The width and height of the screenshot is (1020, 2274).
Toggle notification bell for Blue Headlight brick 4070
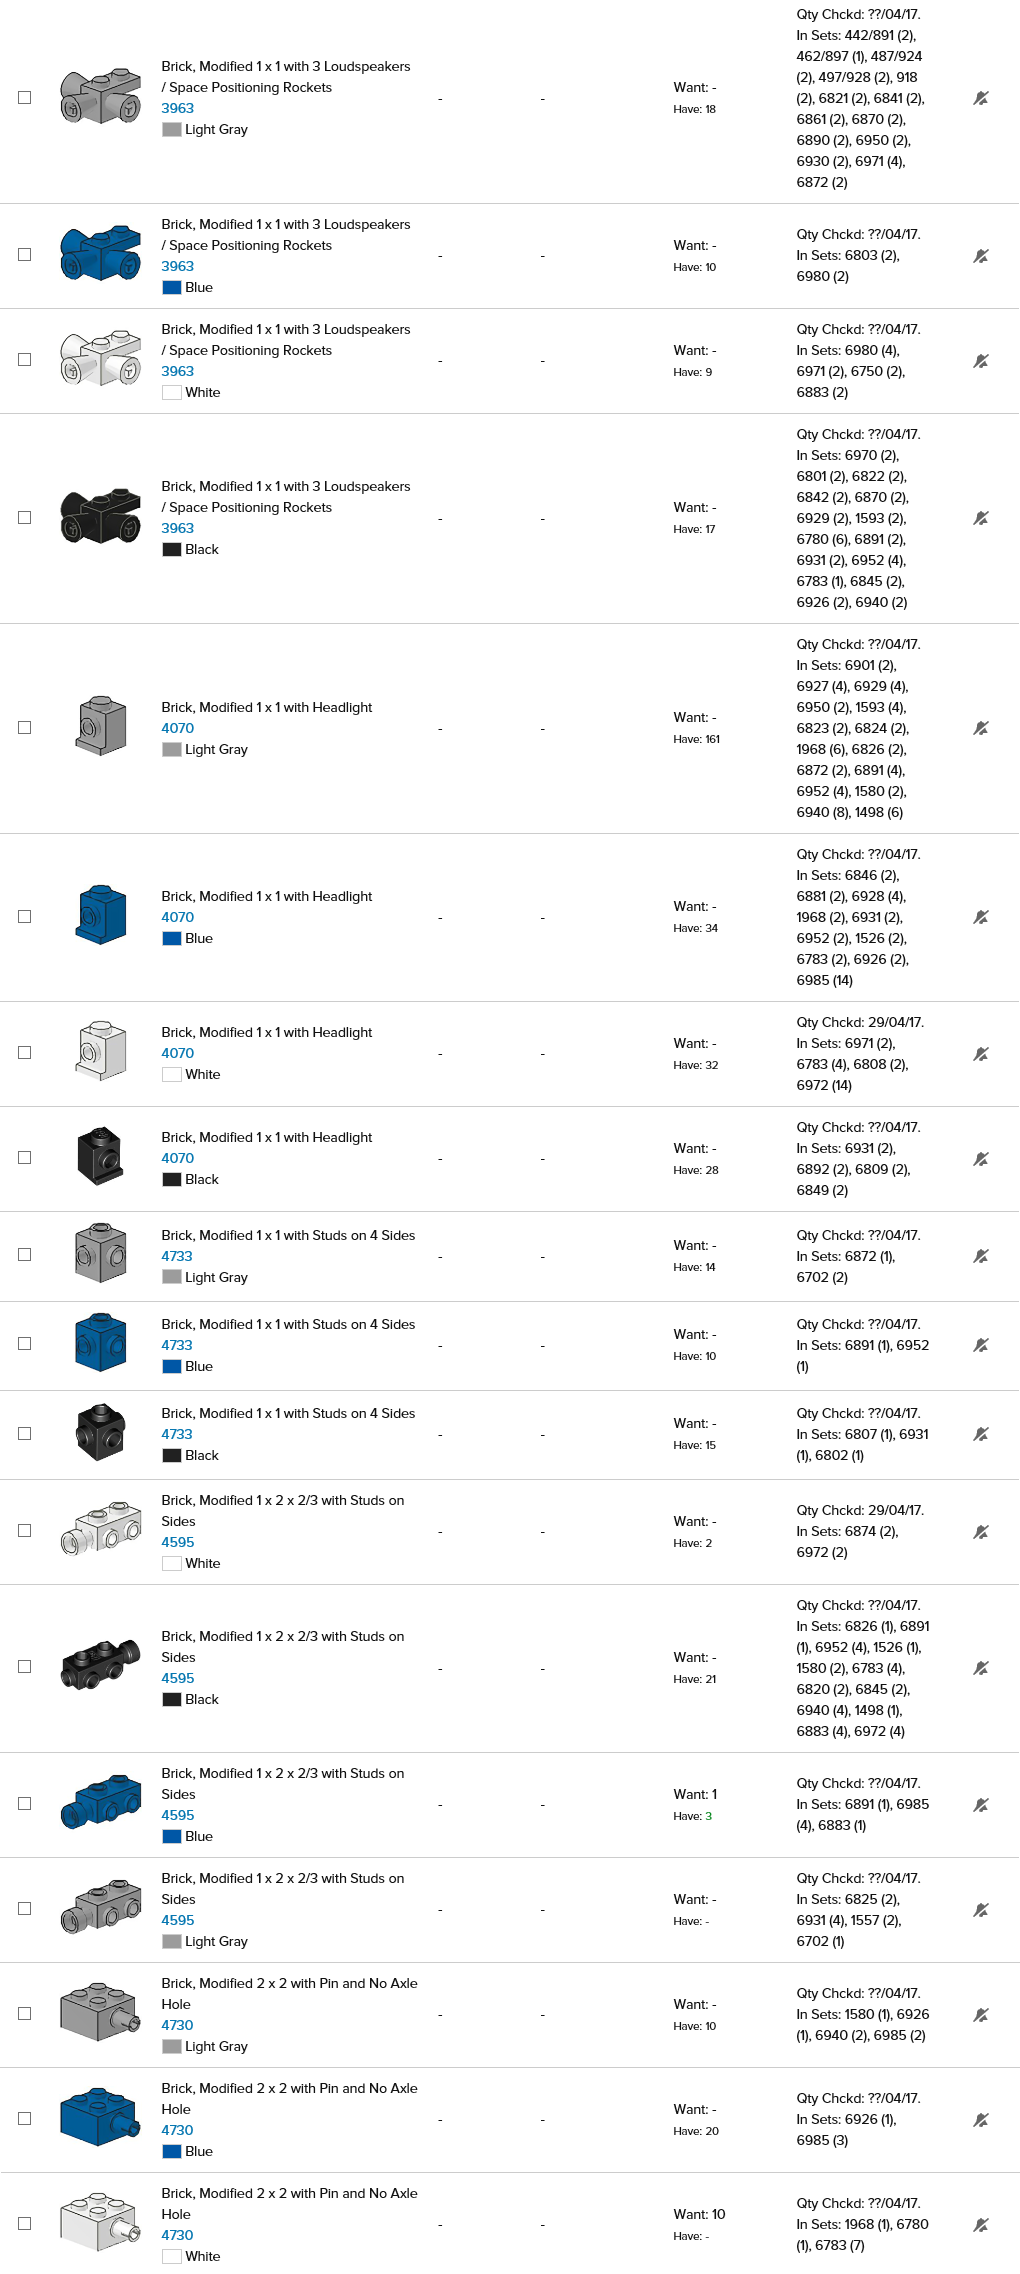(981, 917)
